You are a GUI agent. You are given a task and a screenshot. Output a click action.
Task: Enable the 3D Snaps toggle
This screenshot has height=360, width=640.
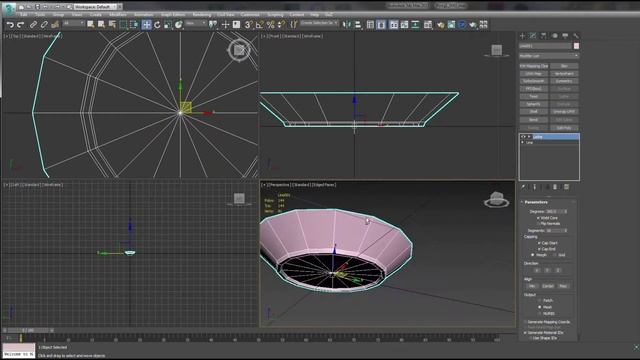coord(248,25)
